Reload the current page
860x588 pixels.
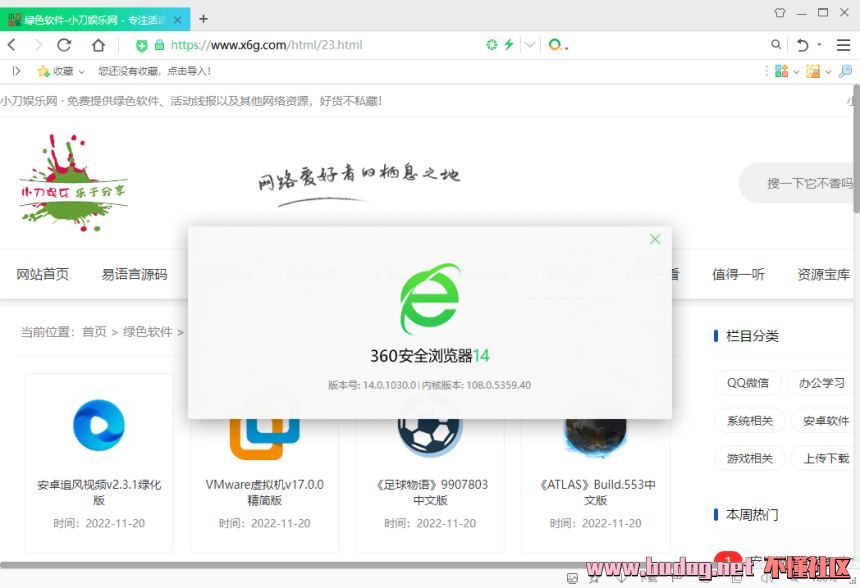click(x=64, y=45)
